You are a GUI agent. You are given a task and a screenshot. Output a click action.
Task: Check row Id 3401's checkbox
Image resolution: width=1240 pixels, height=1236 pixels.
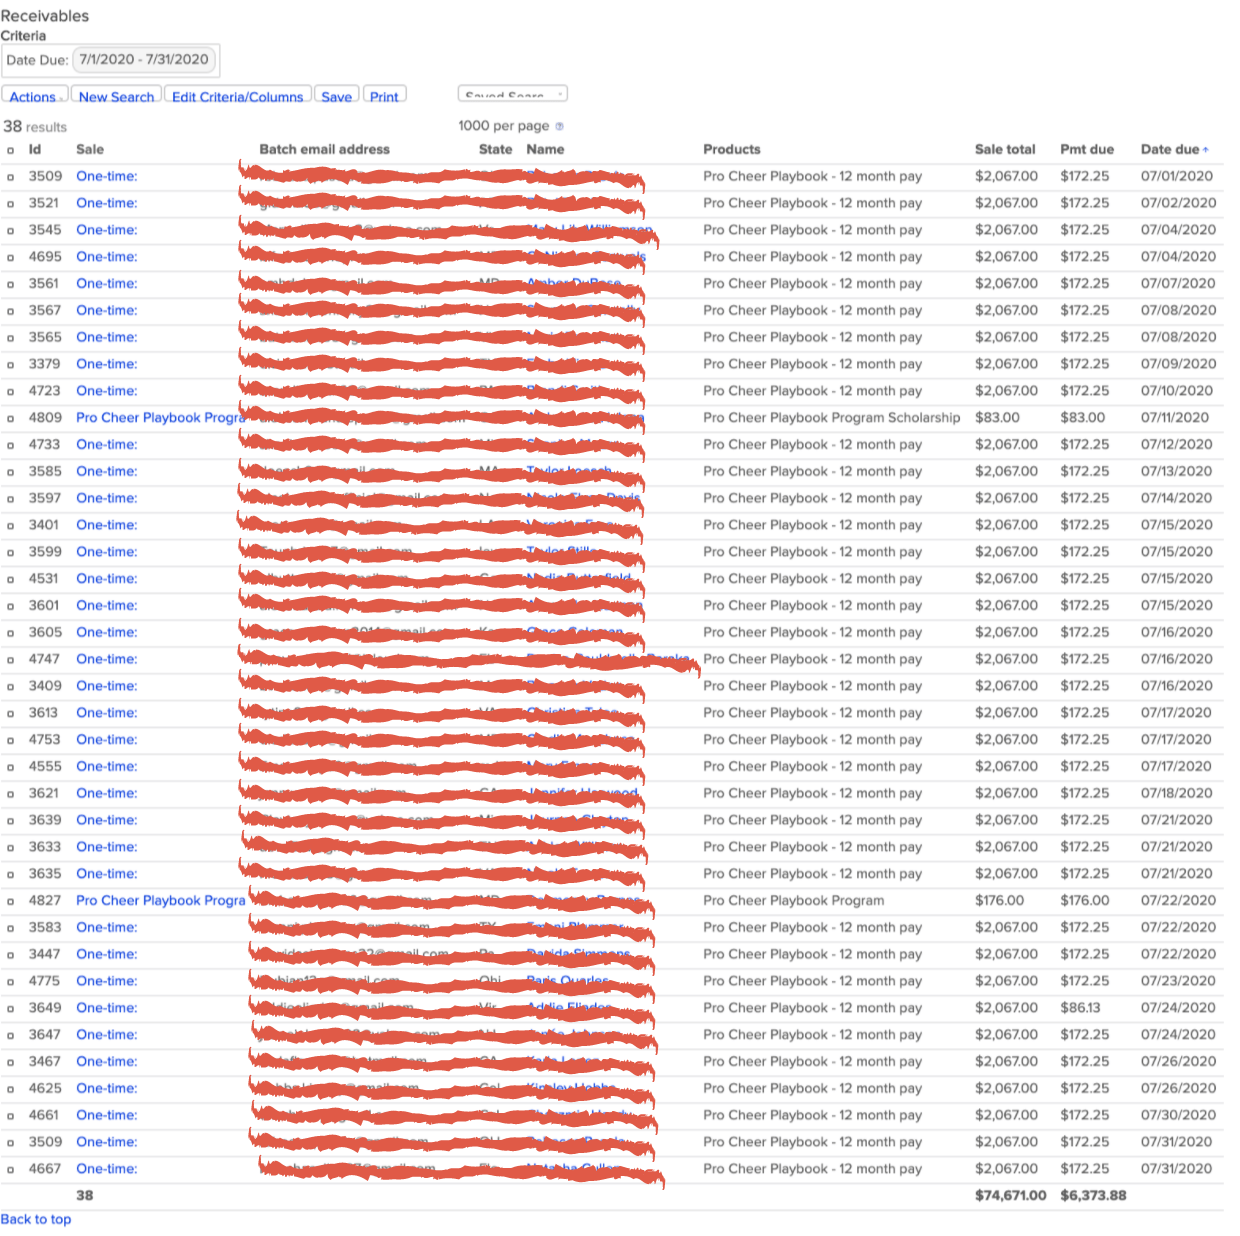[x=10, y=526]
